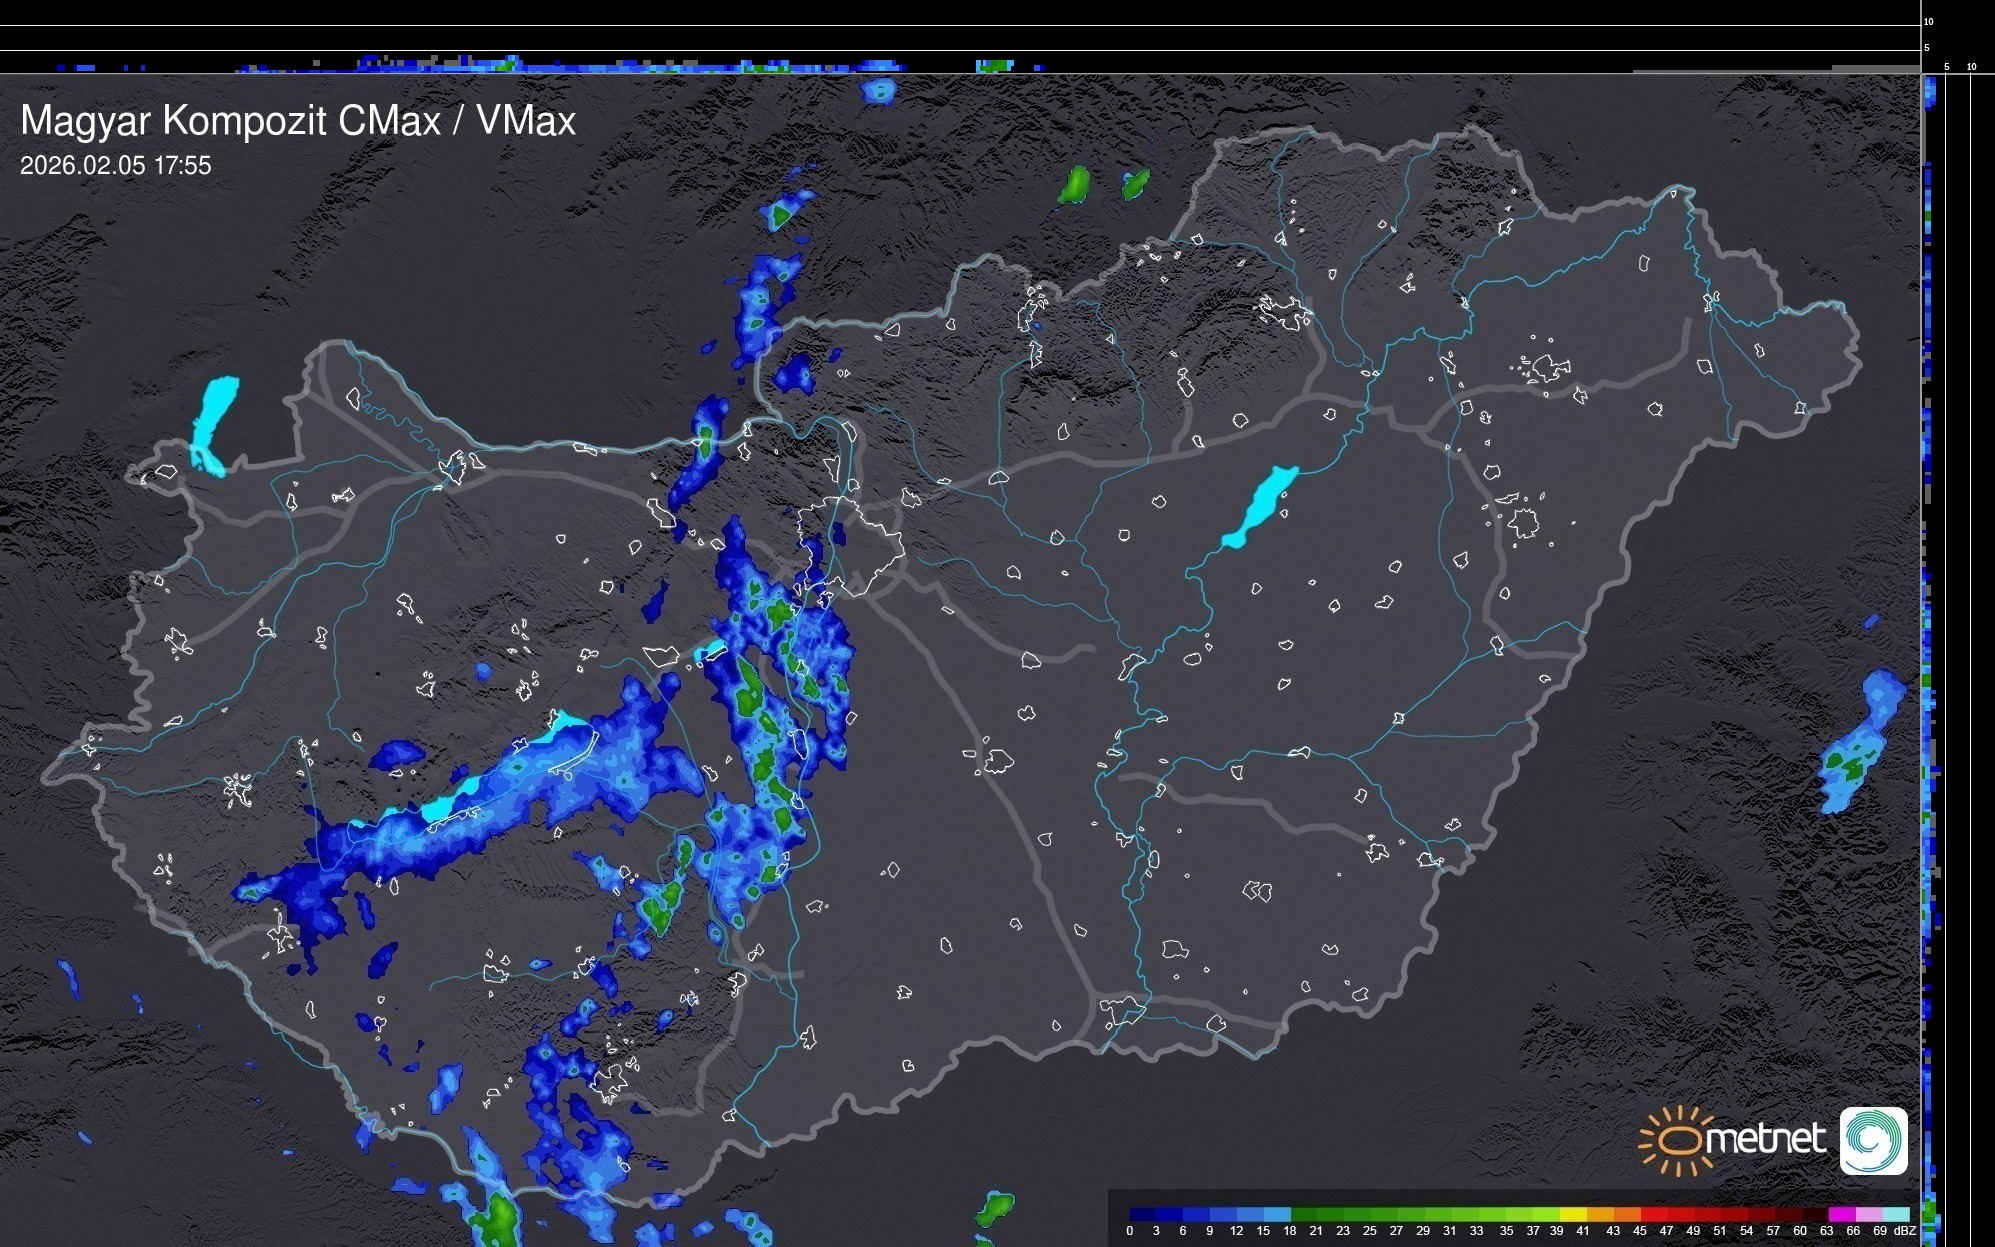The width and height of the screenshot is (1995, 1247).
Task: Click the orange 43 dBZ legend swatch
Action: click(1626, 1214)
